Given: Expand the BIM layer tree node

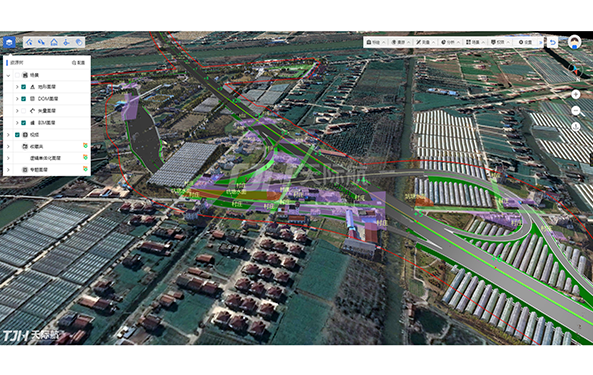Looking at the screenshot, I should click(17, 122).
